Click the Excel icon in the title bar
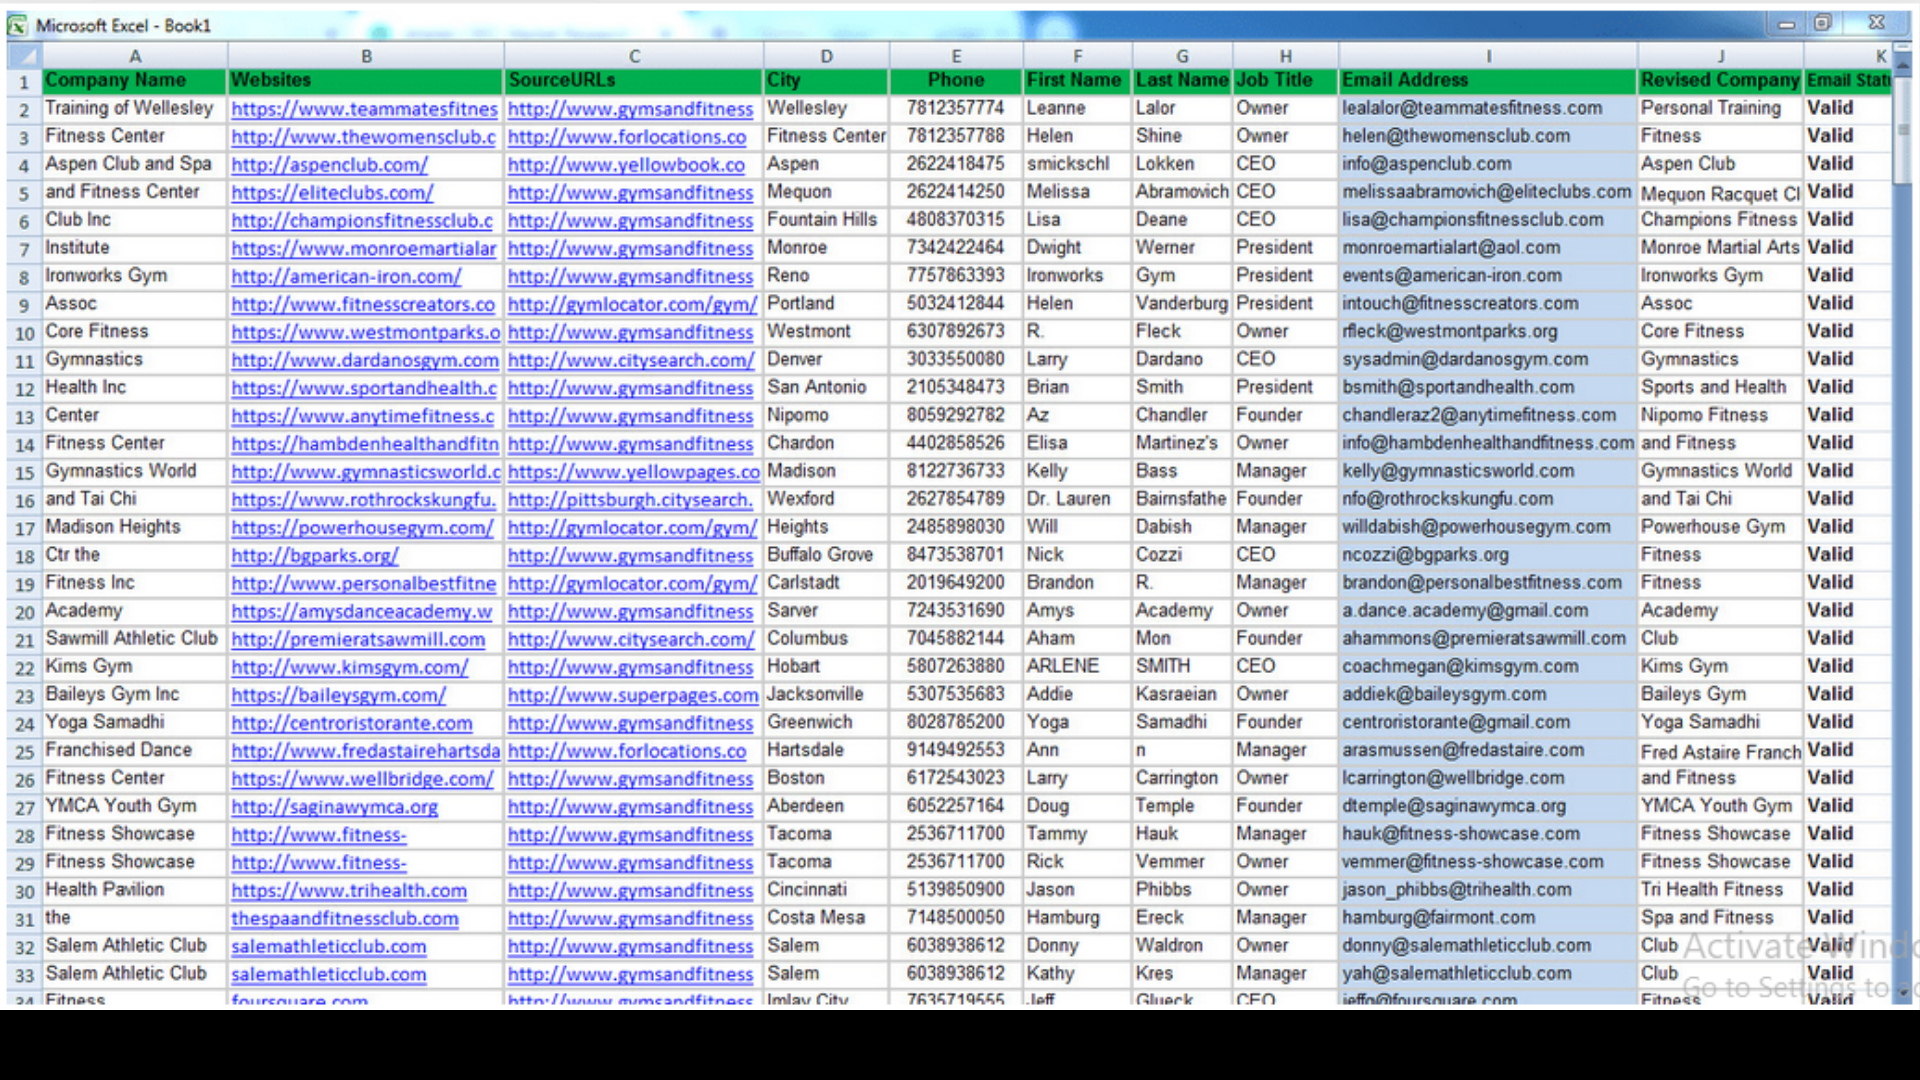The height and width of the screenshot is (1080, 1920). click(x=17, y=26)
